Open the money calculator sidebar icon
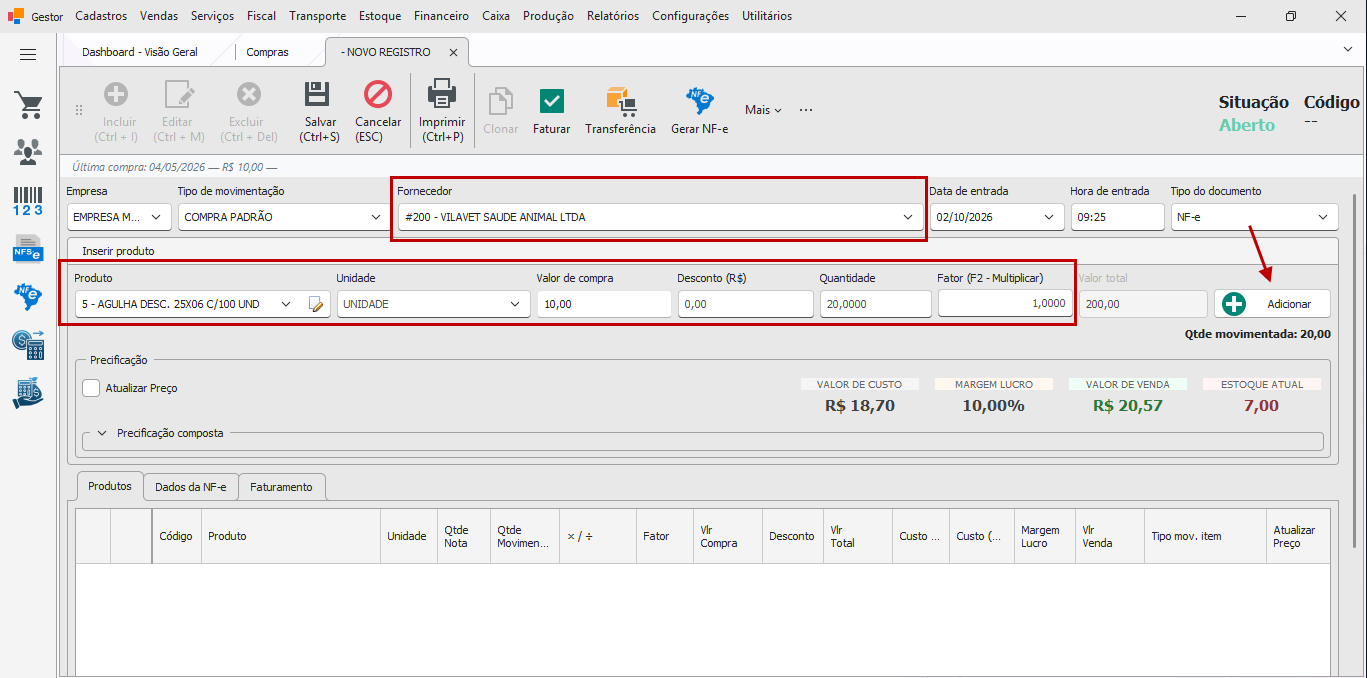 pos(28,345)
